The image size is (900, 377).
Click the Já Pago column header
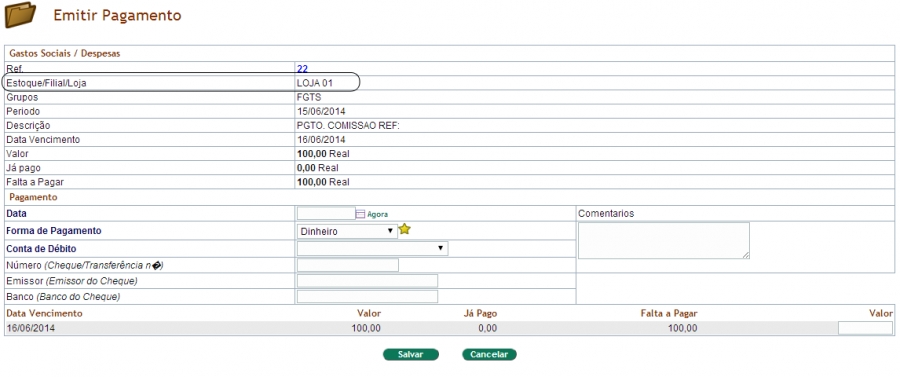(480, 313)
